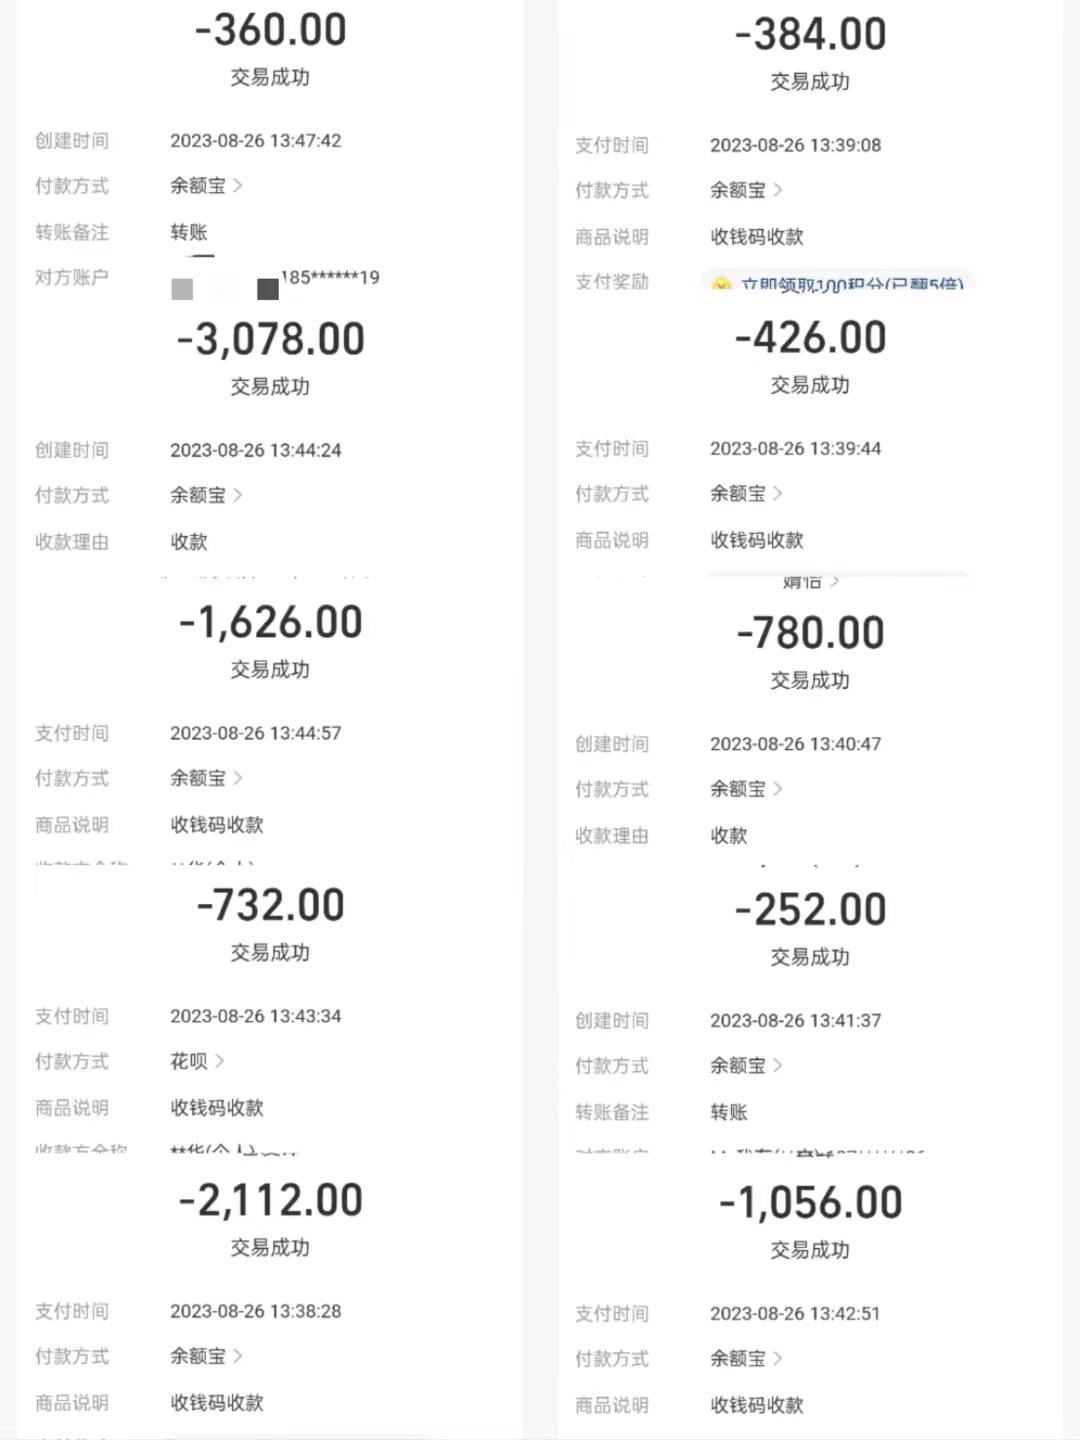The height and width of the screenshot is (1440, 1080).
Task: Tap 收钱码收款 description under the -384.00 transaction
Action: 757,237
